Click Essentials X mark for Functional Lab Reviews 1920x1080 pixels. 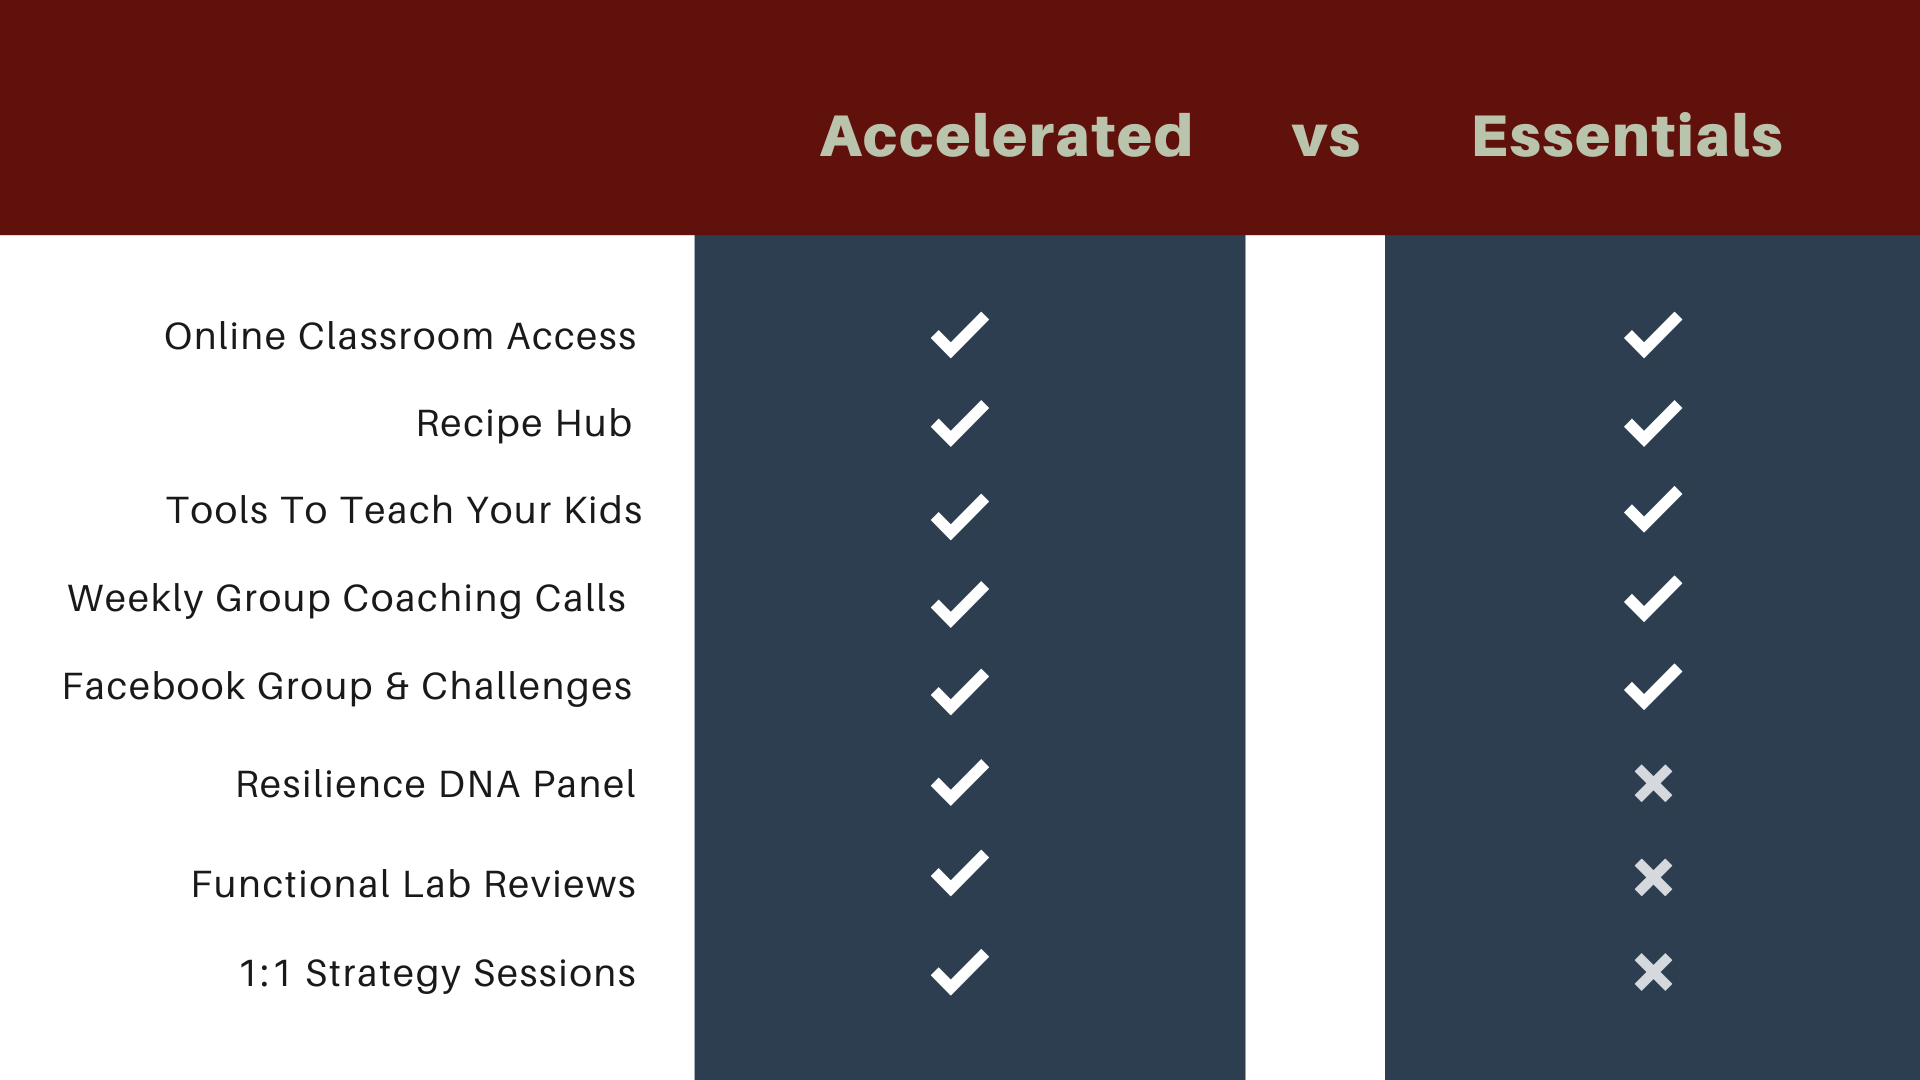tap(1653, 878)
